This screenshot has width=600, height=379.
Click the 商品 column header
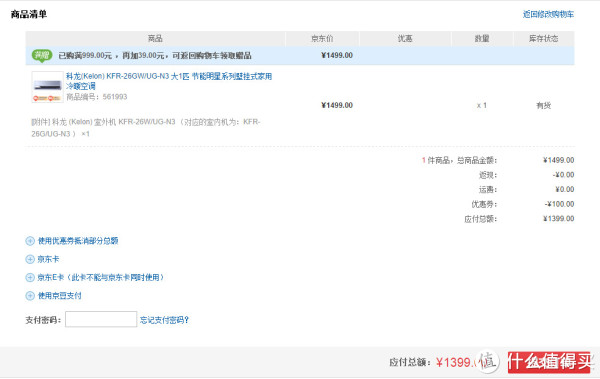(155, 39)
